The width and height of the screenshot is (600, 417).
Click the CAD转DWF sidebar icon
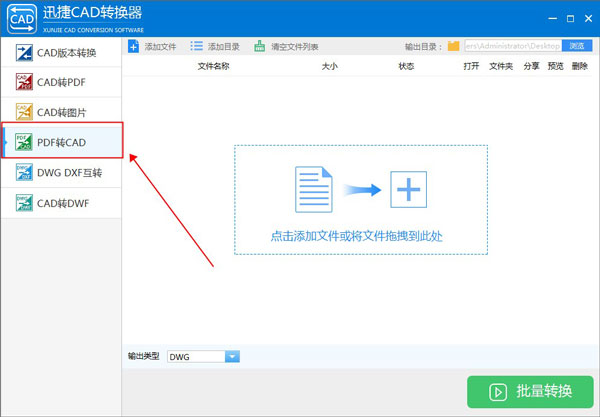[24, 203]
